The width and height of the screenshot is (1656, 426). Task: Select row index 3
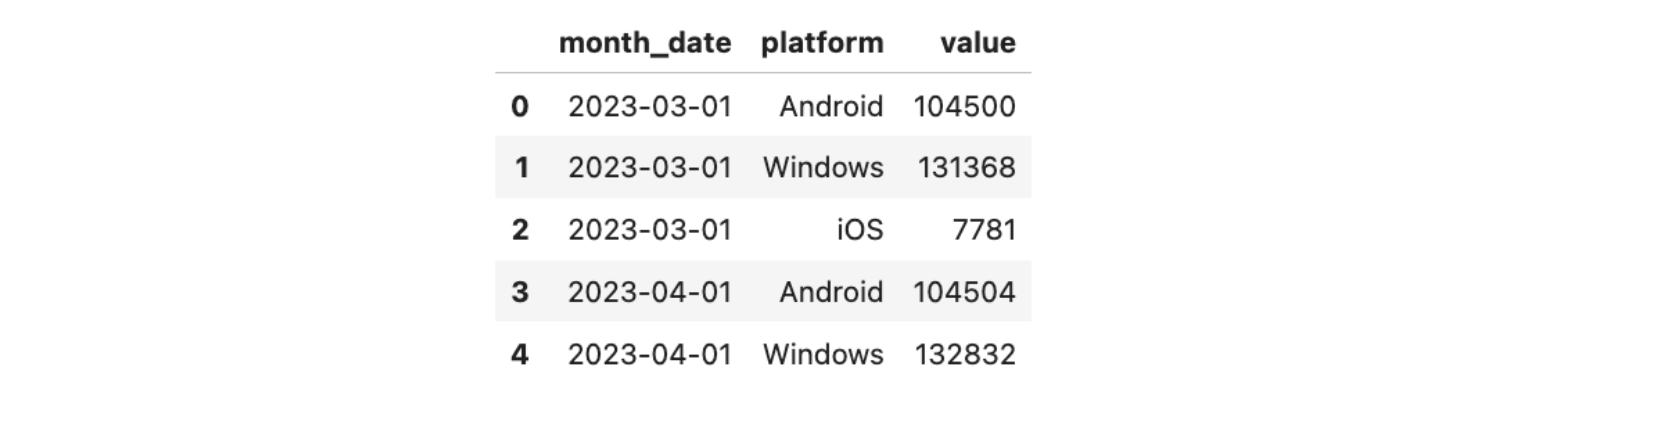point(520,292)
